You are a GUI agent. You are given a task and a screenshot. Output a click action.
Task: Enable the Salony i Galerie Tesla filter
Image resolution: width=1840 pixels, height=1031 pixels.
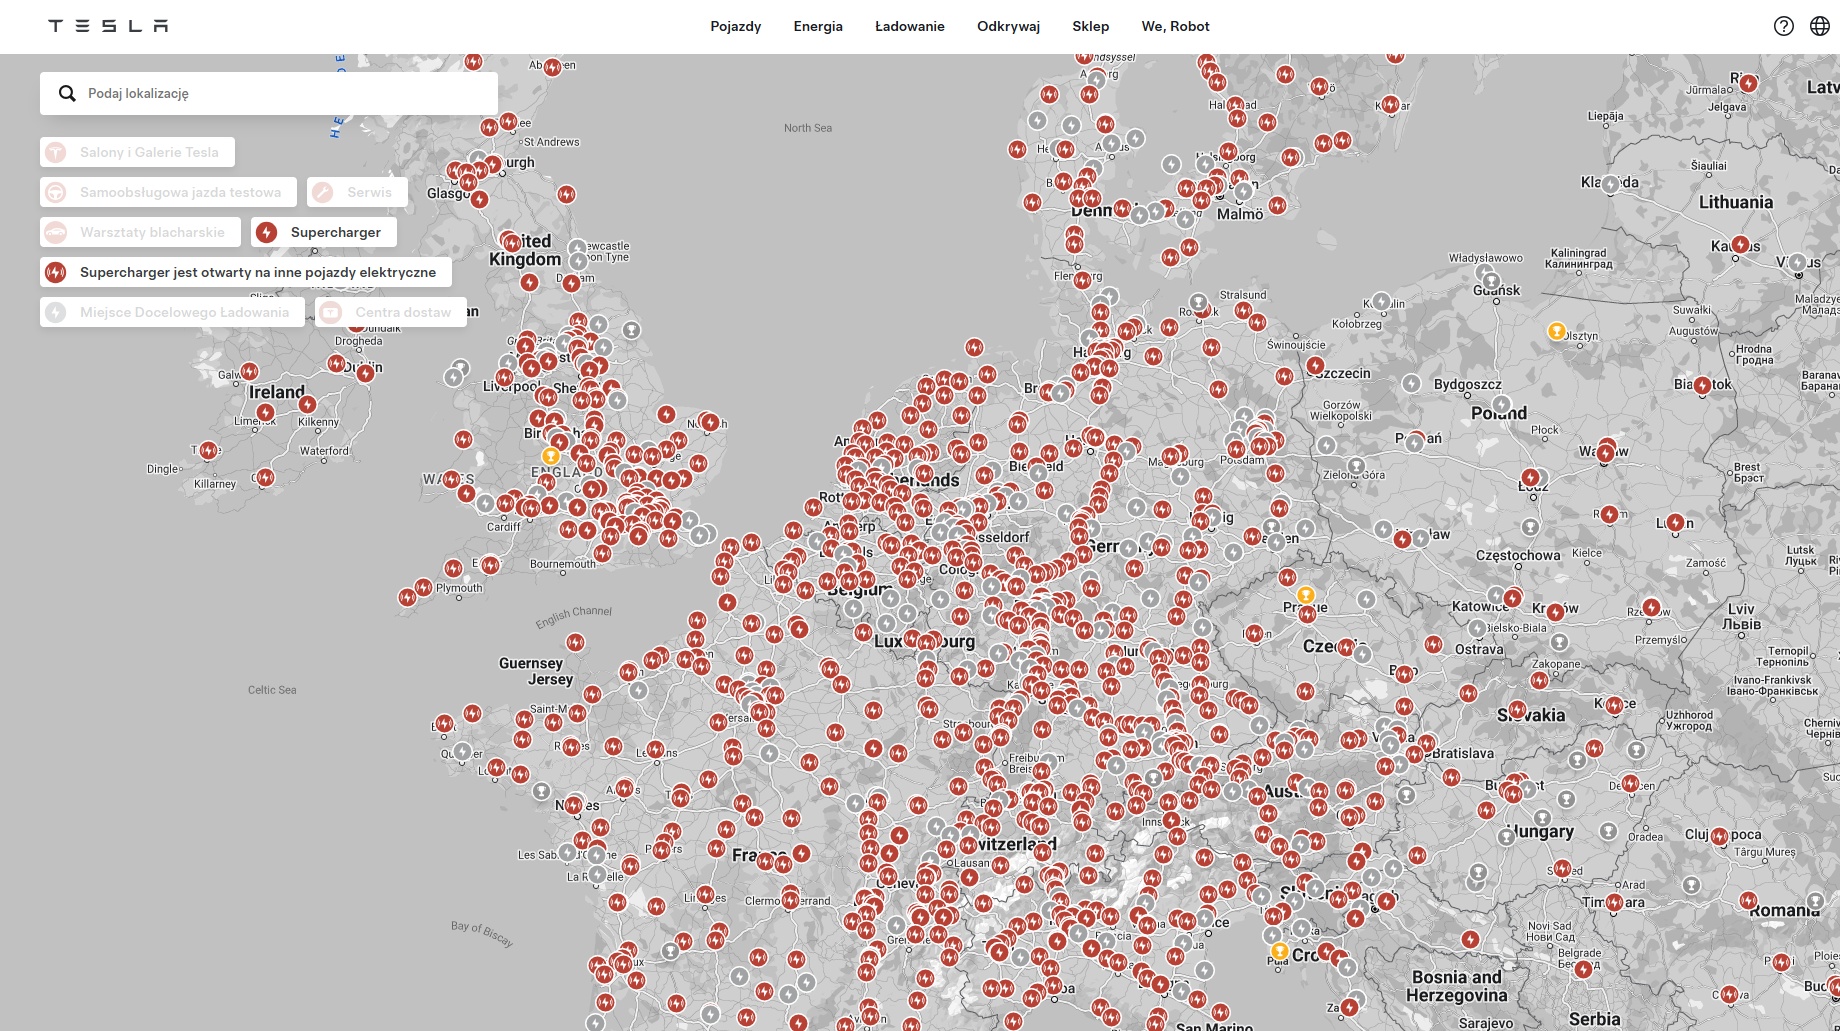point(138,152)
